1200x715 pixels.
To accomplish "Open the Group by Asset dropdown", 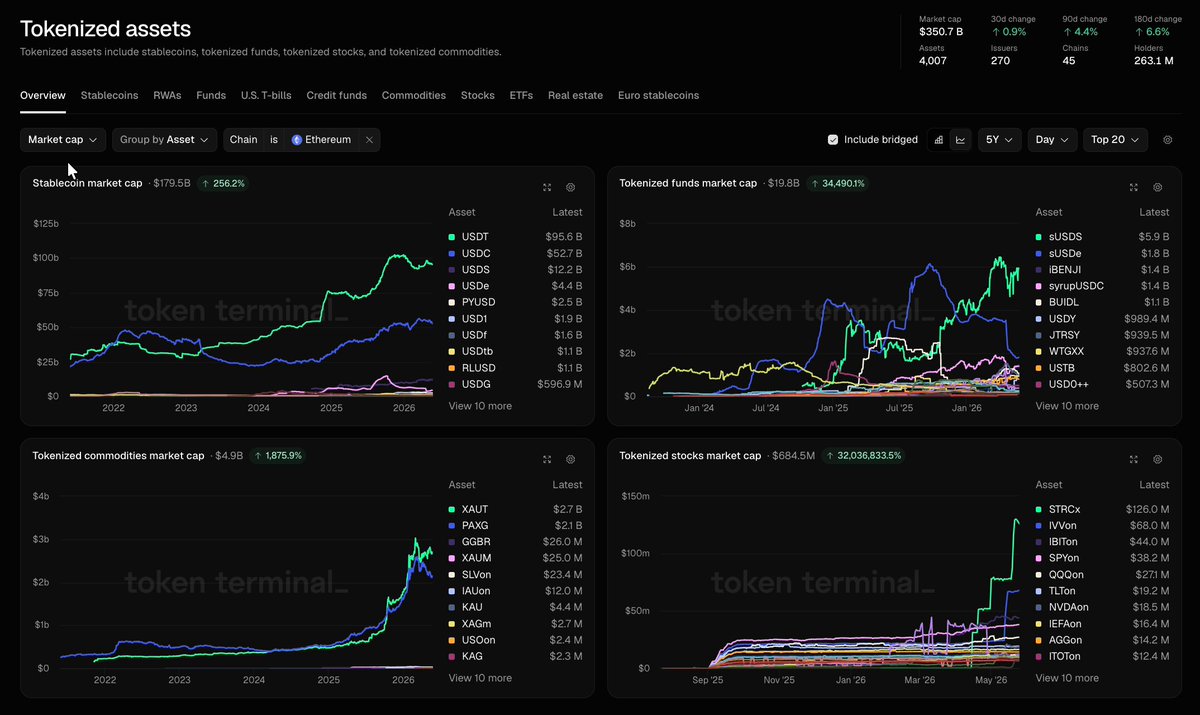I will (164, 140).
